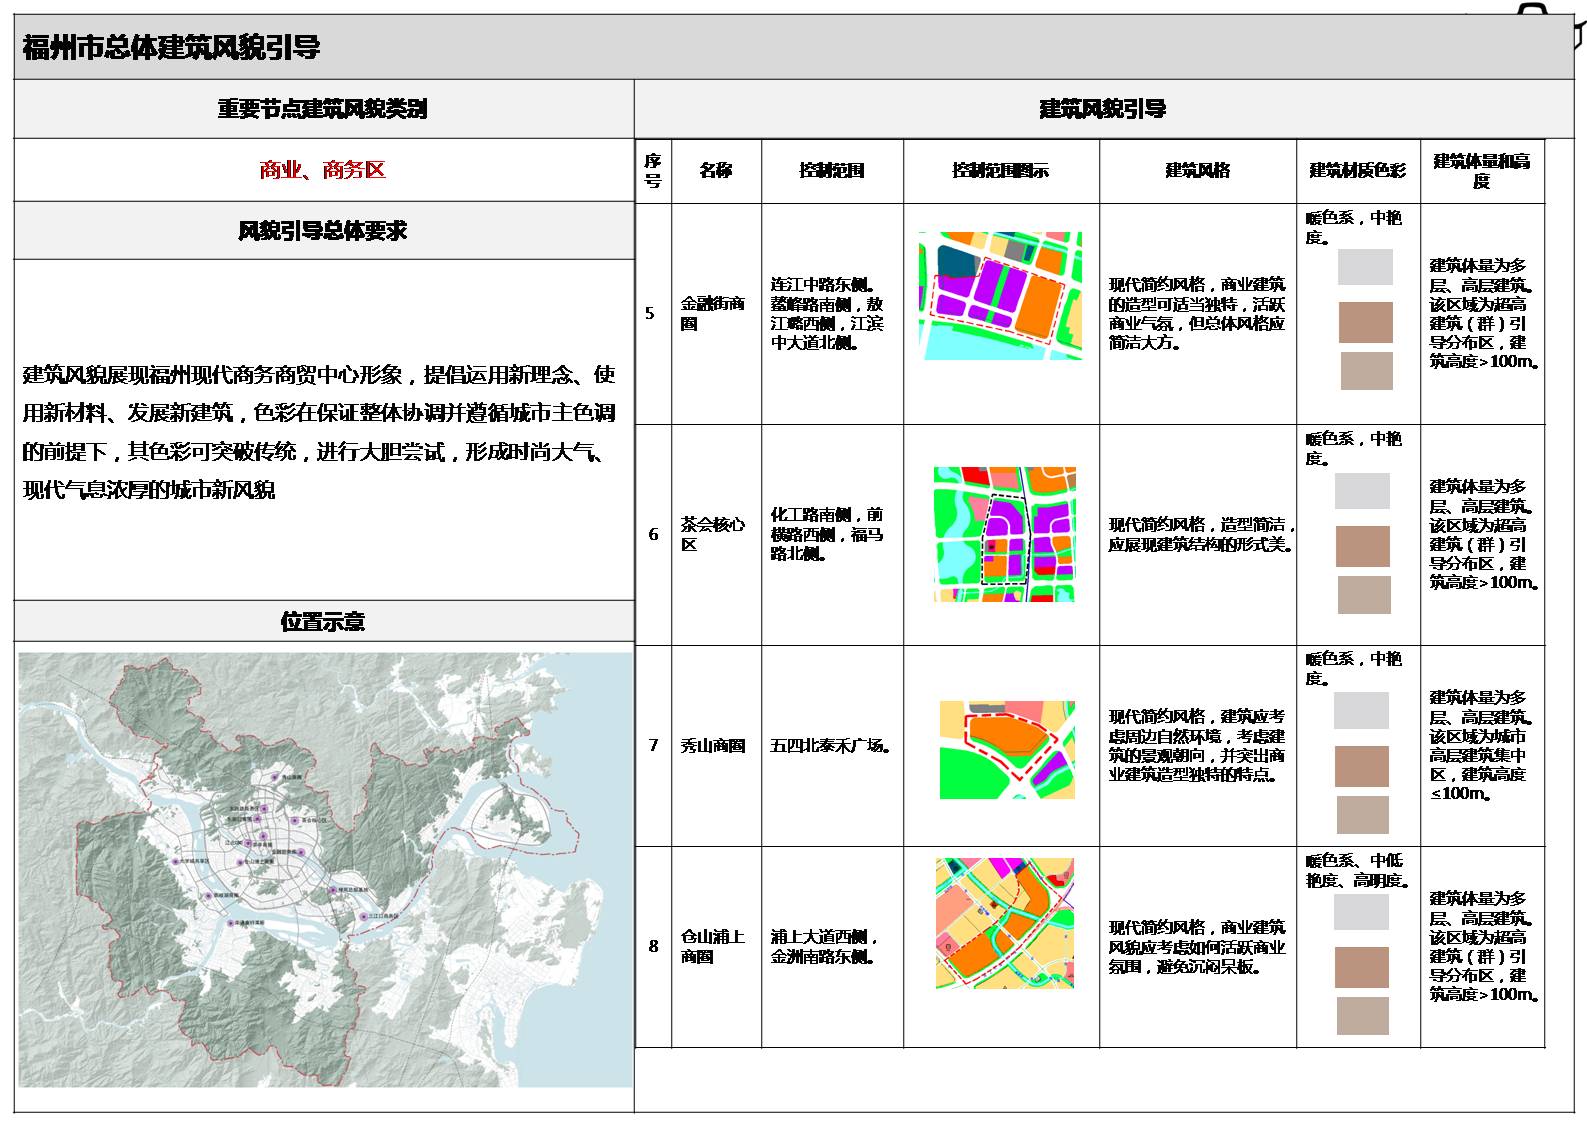Pick the brown middle swatch in the 茶会核心区 row
This screenshot has width=1587, height=1122.
pyautogui.click(x=1362, y=547)
